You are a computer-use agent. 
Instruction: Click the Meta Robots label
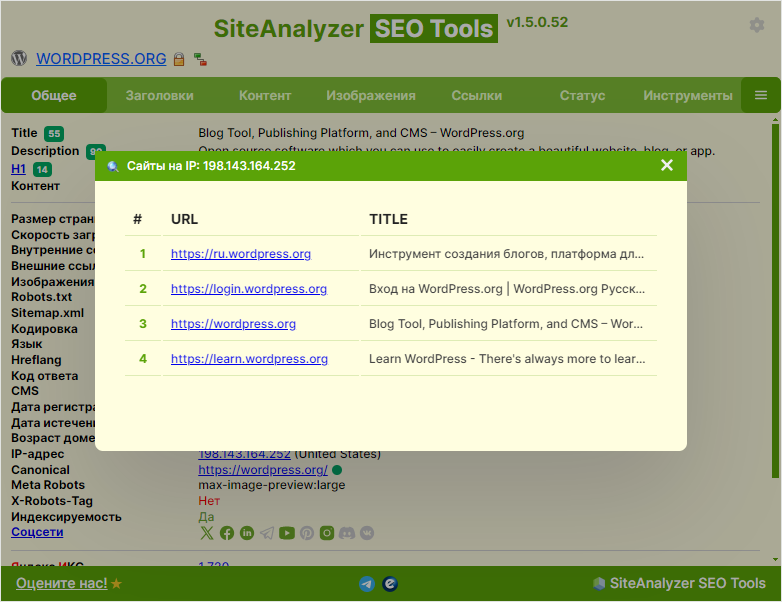(x=48, y=485)
